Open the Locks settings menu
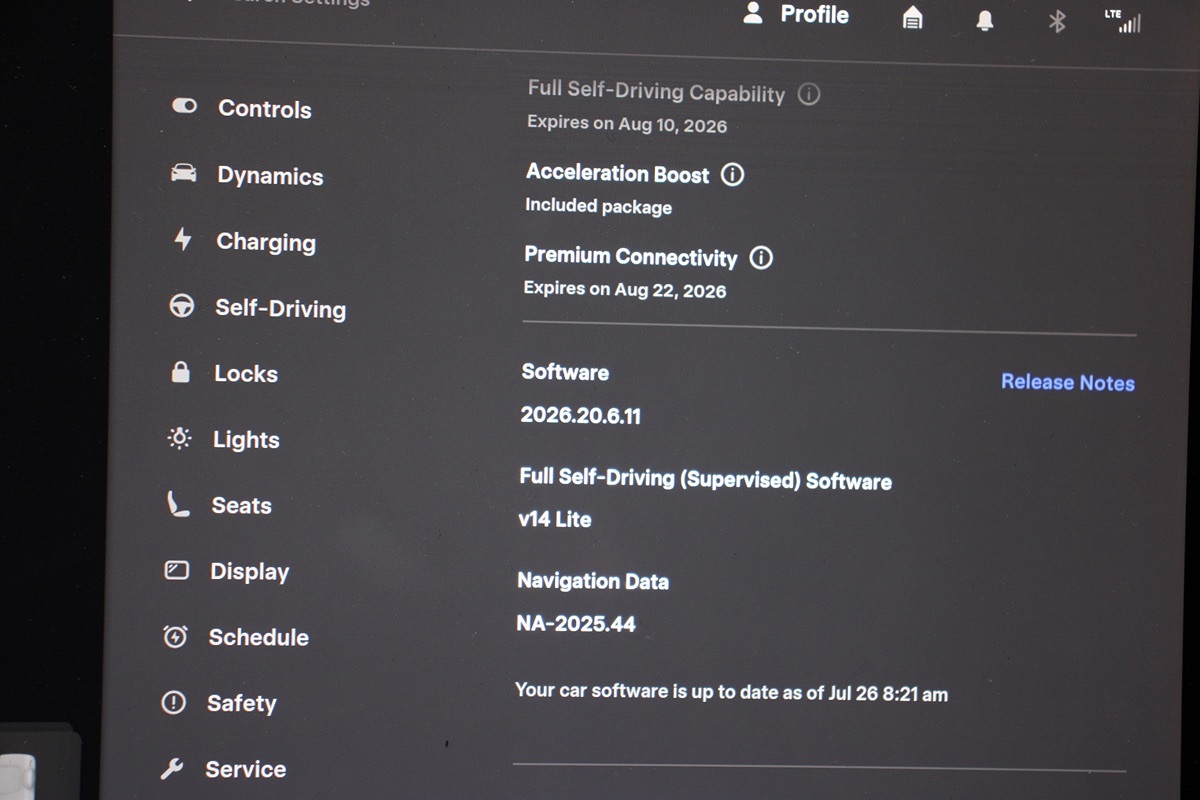 (x=224, y=373)
